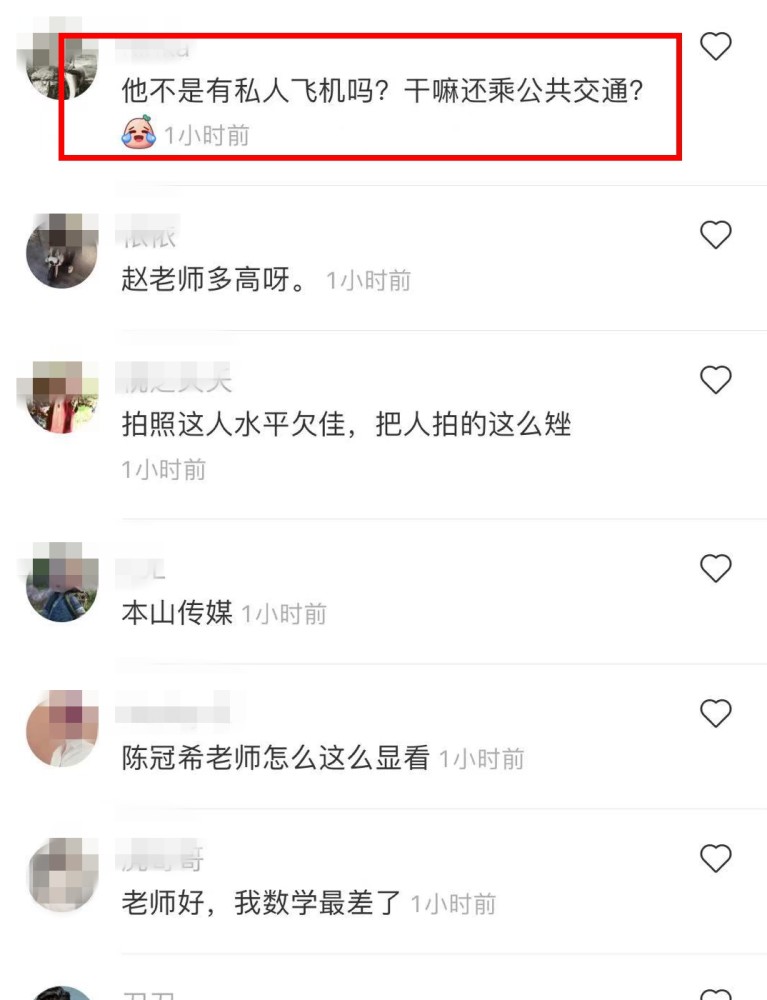The width and height of the screenshot is (767, 1000).
Task: Tap comment 陈冠希老师怎么这么显看
Action: coord(275,758)
